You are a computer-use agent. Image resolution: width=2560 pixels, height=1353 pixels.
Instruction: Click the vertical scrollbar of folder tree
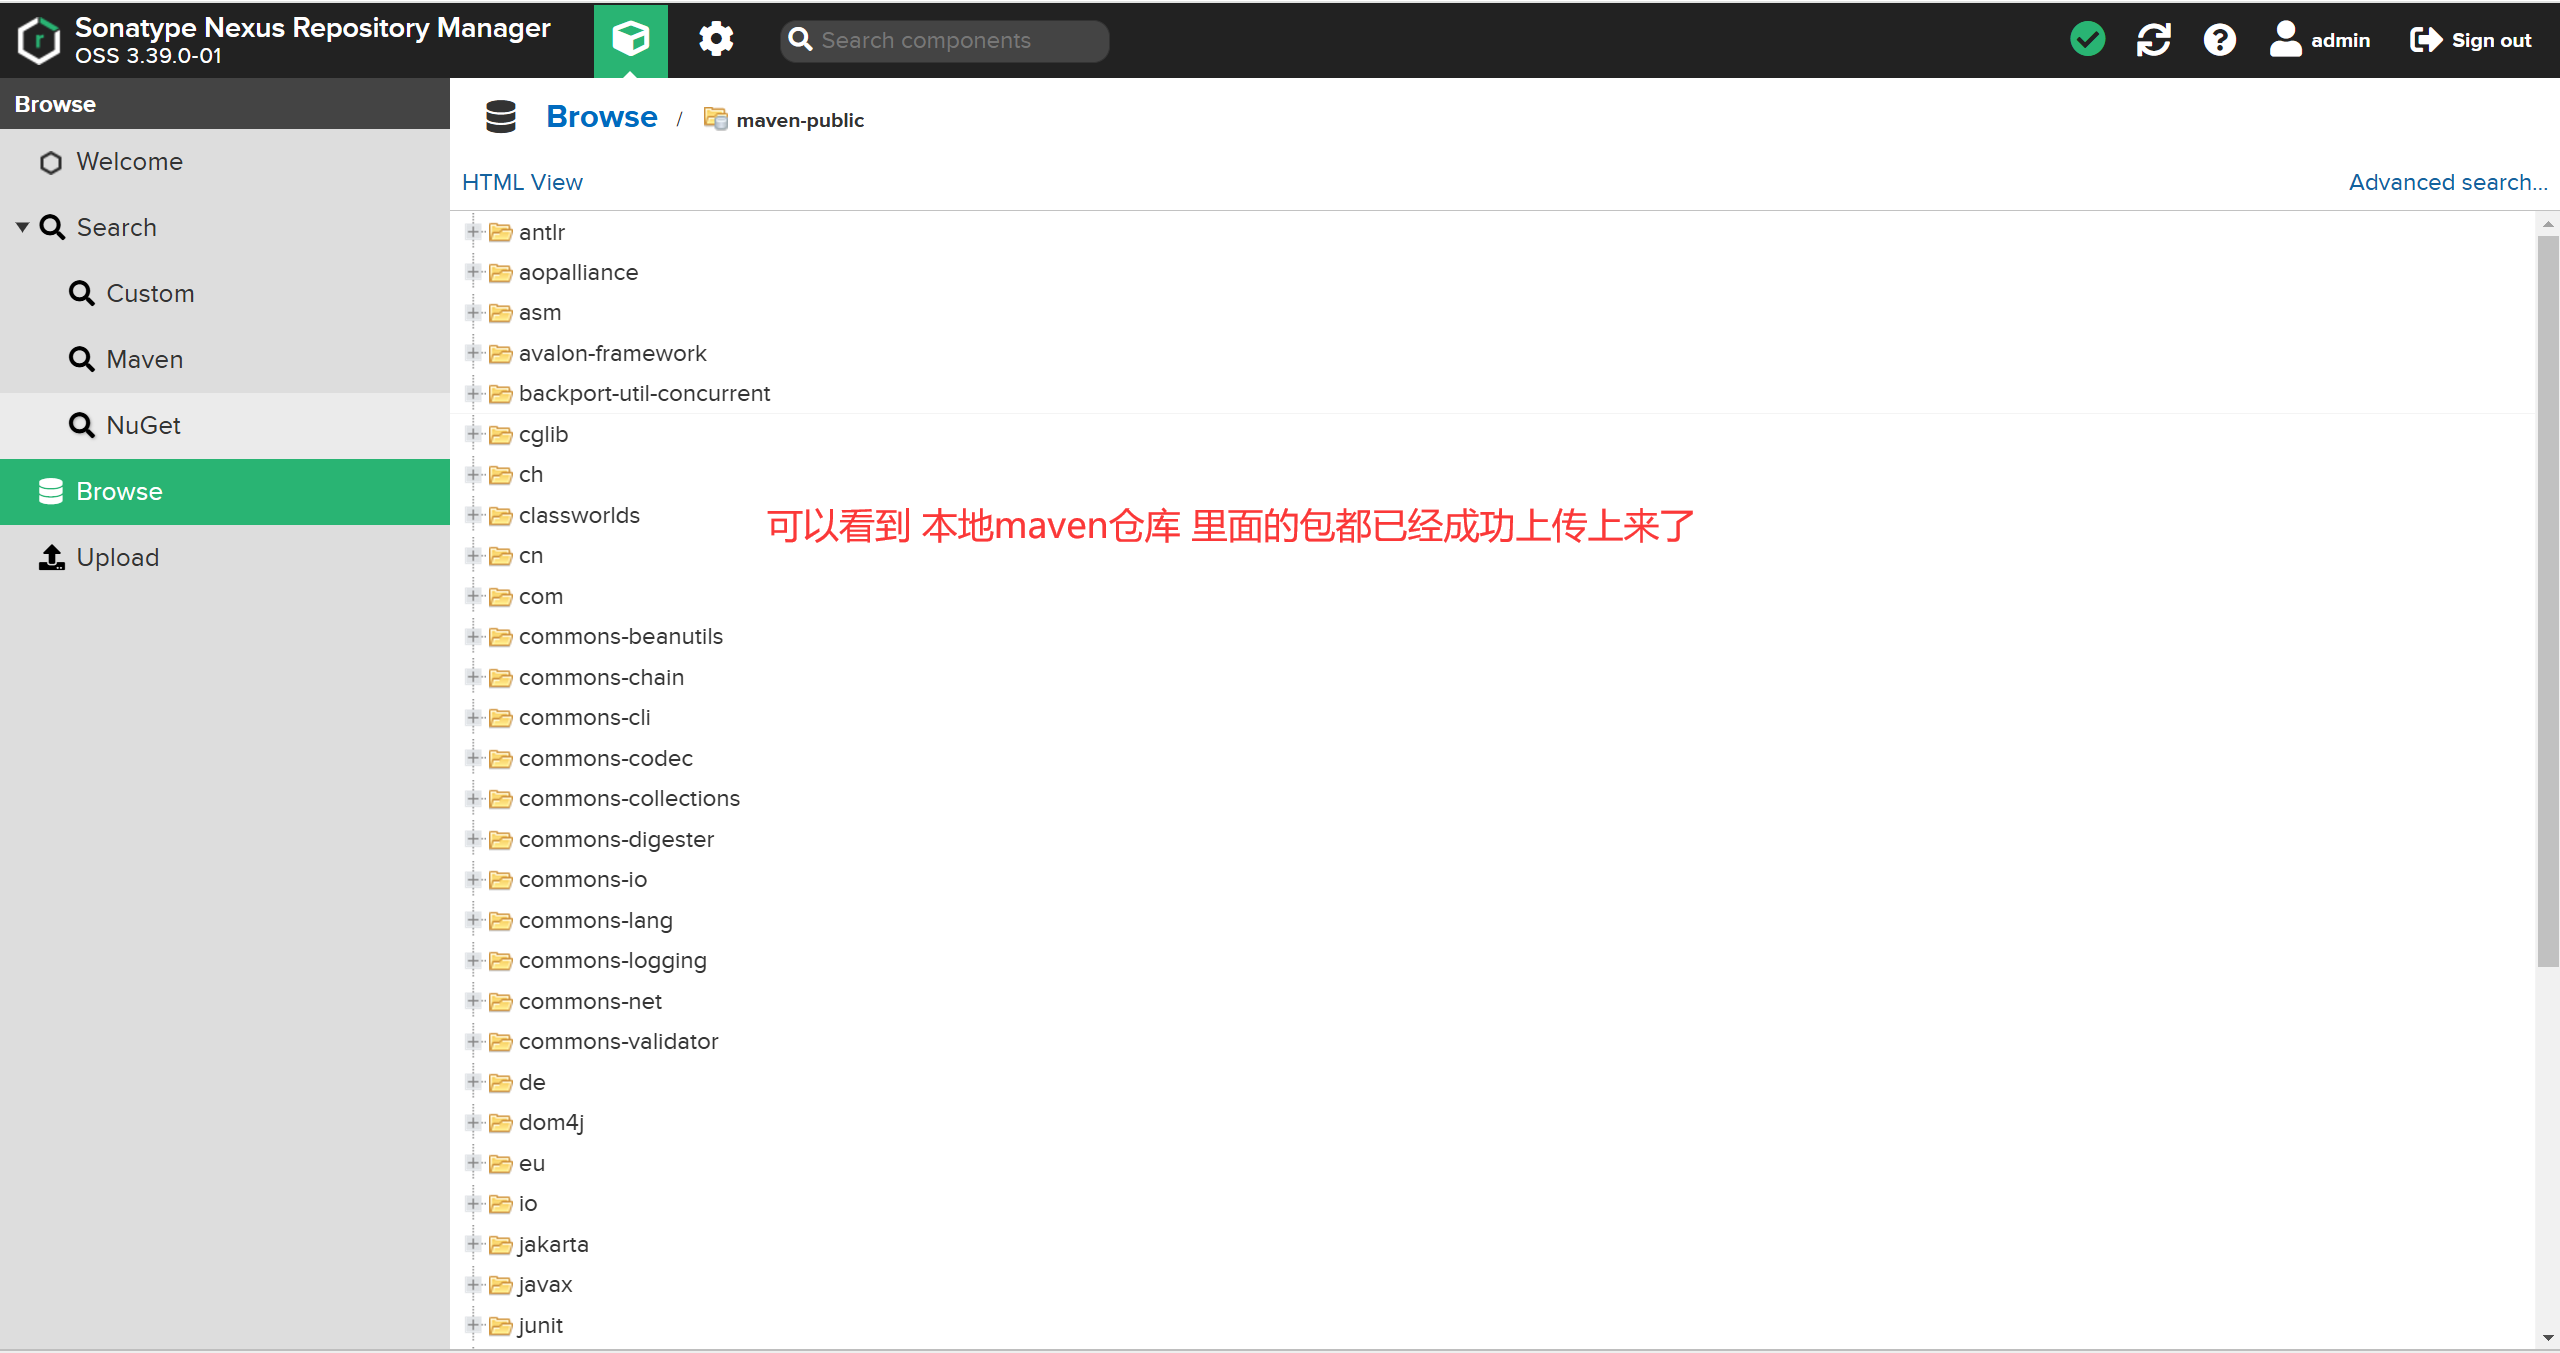[x=2547, y=600]
